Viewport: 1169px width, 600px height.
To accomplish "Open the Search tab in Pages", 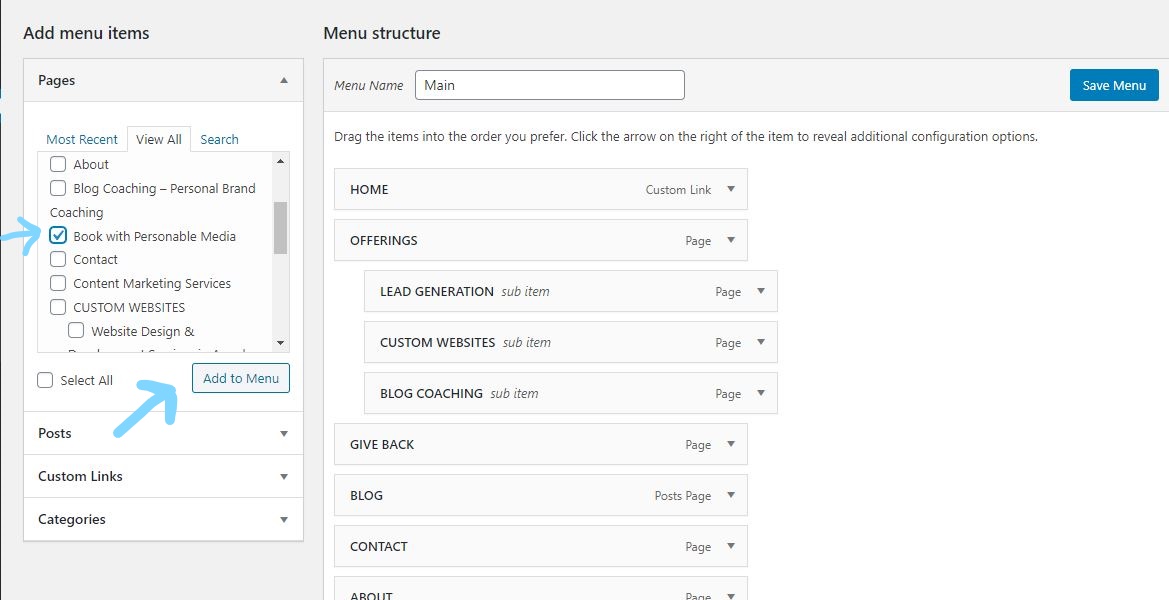I will (x=219, y=139).
